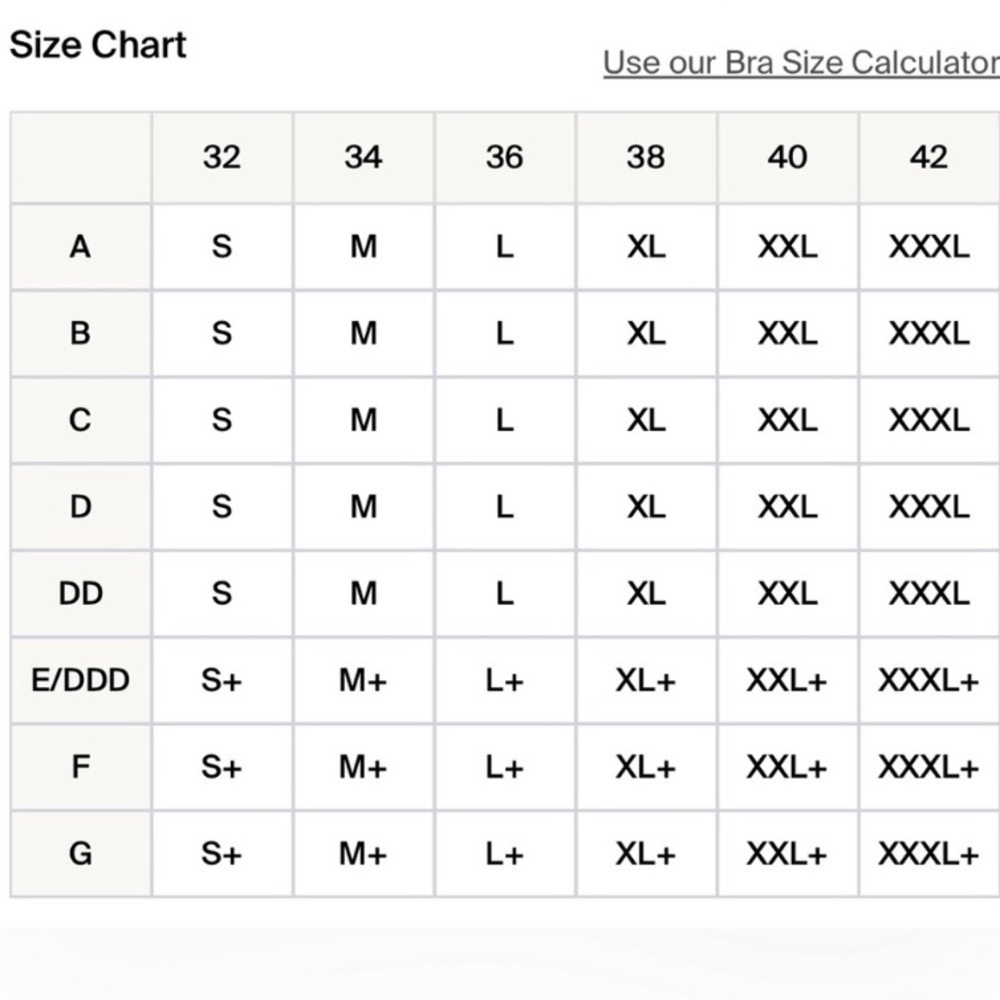Select the A cup row label
The image size is (1000, 1000).
coord(81,247)
